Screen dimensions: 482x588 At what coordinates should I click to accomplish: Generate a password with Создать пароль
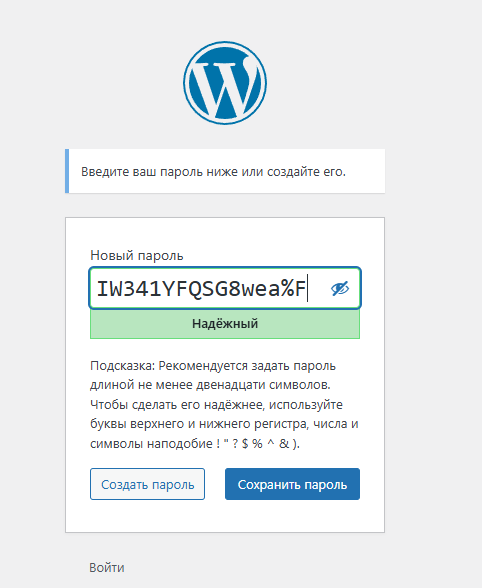(147, 484)
